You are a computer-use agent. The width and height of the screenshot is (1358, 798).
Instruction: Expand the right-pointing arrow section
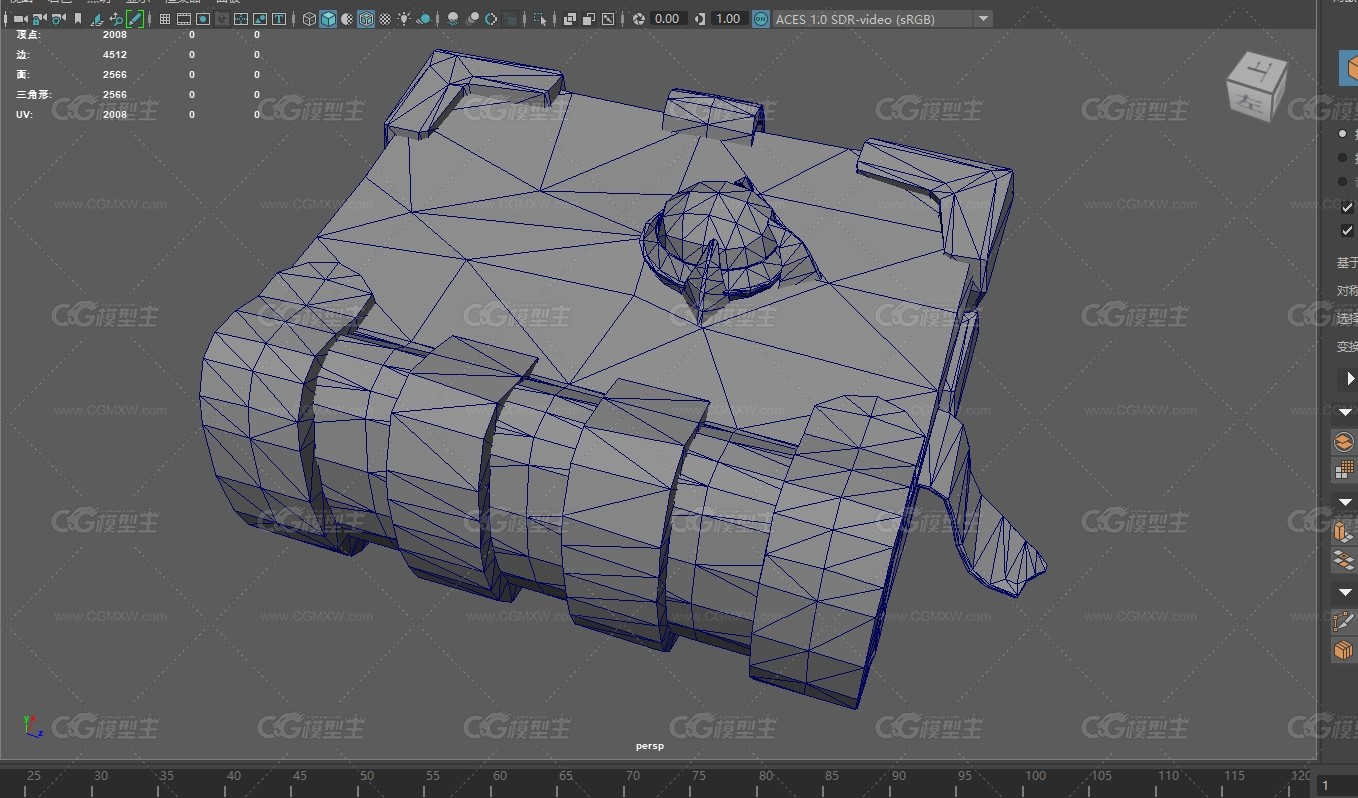click(1350, 379)
